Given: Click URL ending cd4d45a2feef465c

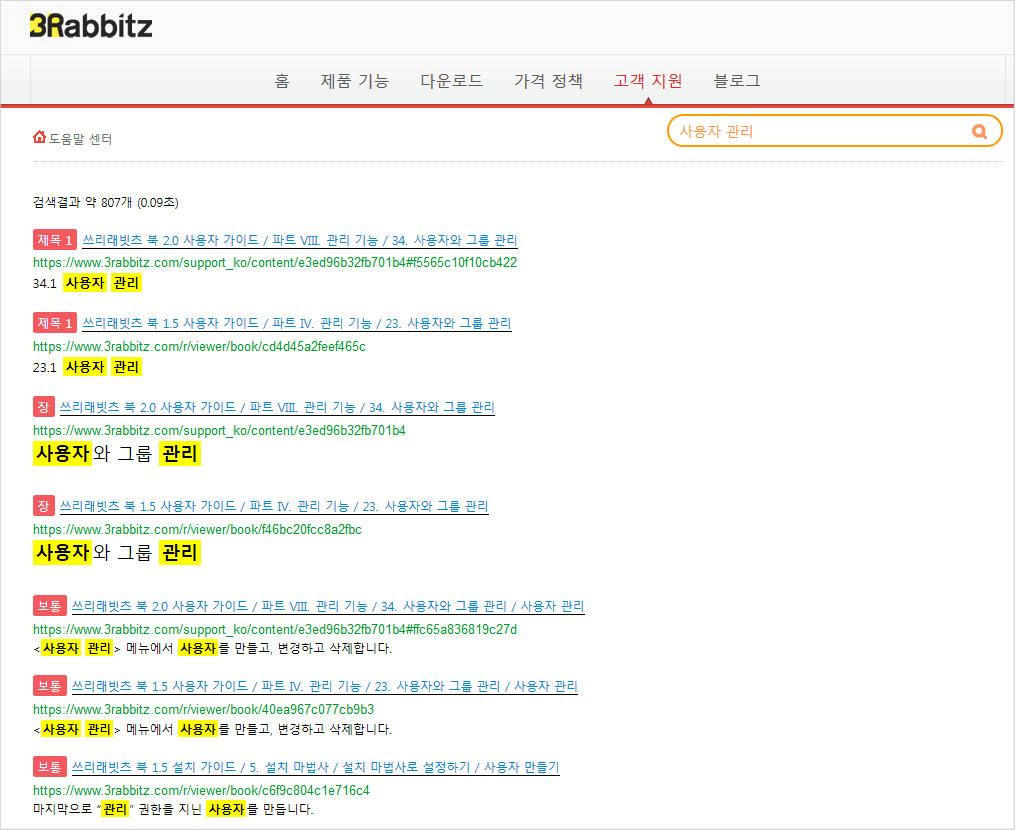Looking at the screenshot, I should (x=199, y=347).
